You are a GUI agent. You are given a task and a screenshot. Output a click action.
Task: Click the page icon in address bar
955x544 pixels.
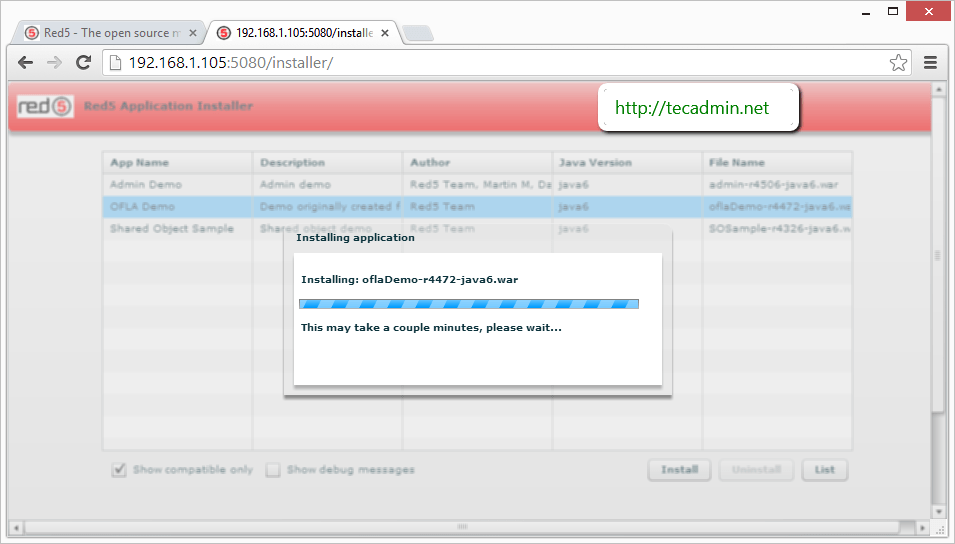point(115,62)
